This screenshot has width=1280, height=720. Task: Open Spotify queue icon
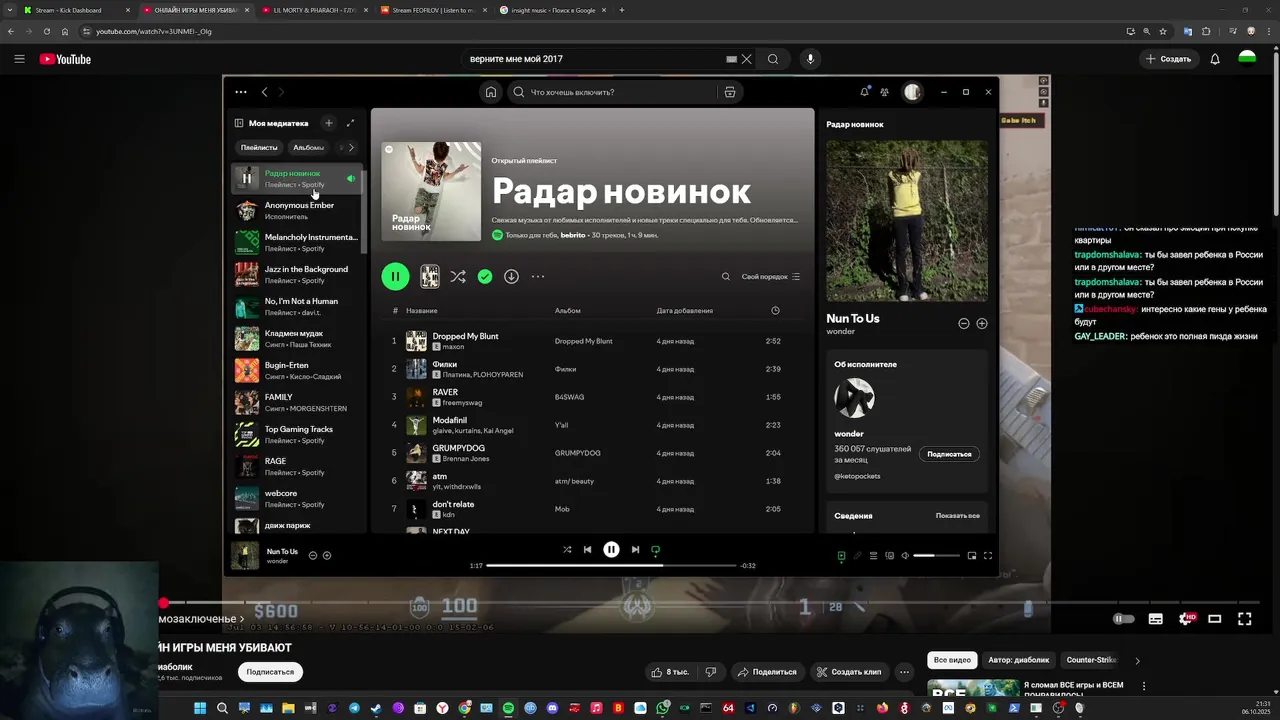[x=873, y=556]
